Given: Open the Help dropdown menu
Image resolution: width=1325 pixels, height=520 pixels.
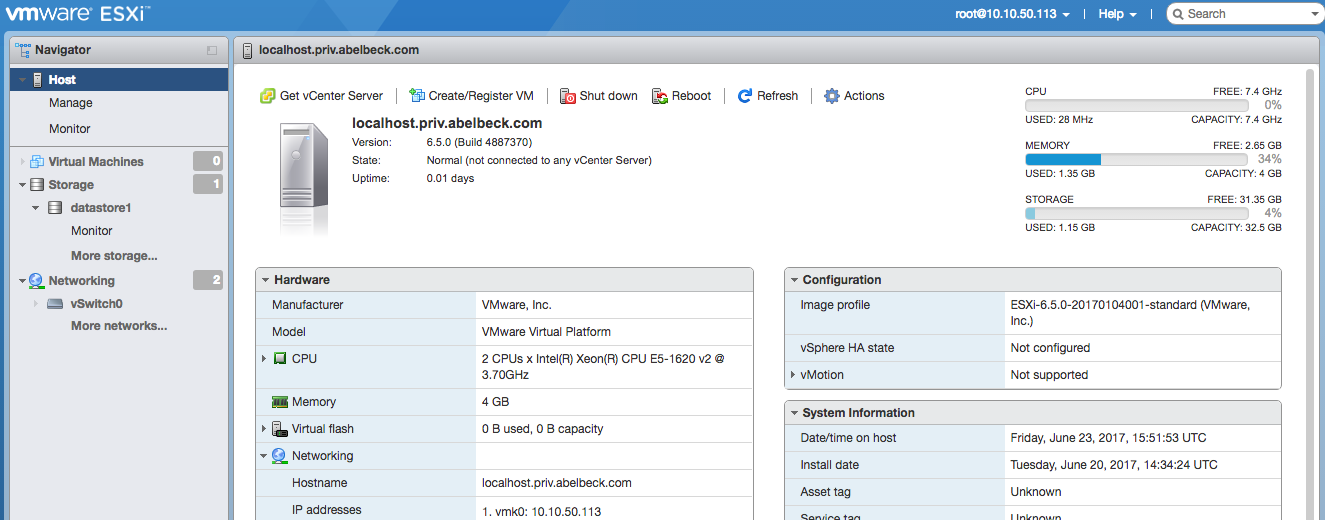Looking at the screenshot, I should [1117, 14].
